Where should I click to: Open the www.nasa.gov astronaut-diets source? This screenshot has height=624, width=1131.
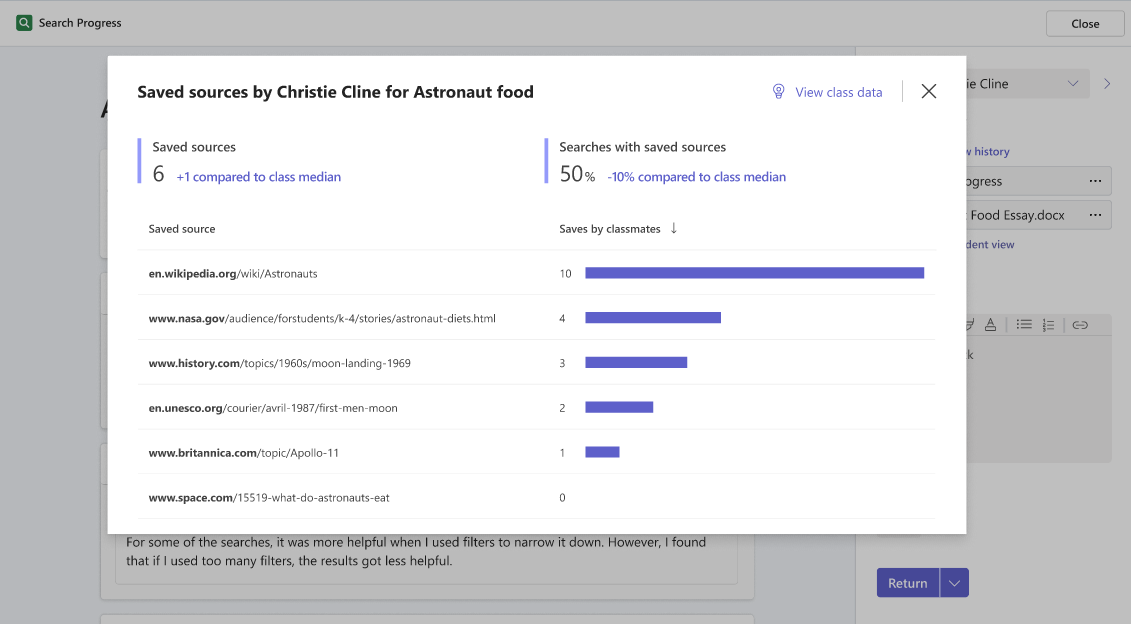point(322,318)
